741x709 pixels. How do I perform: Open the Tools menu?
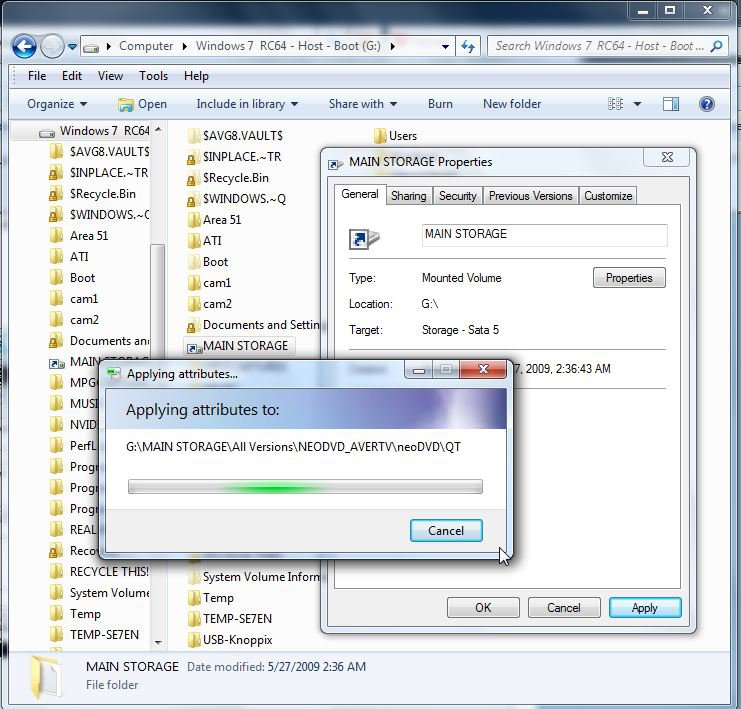(x=153, y=76)
